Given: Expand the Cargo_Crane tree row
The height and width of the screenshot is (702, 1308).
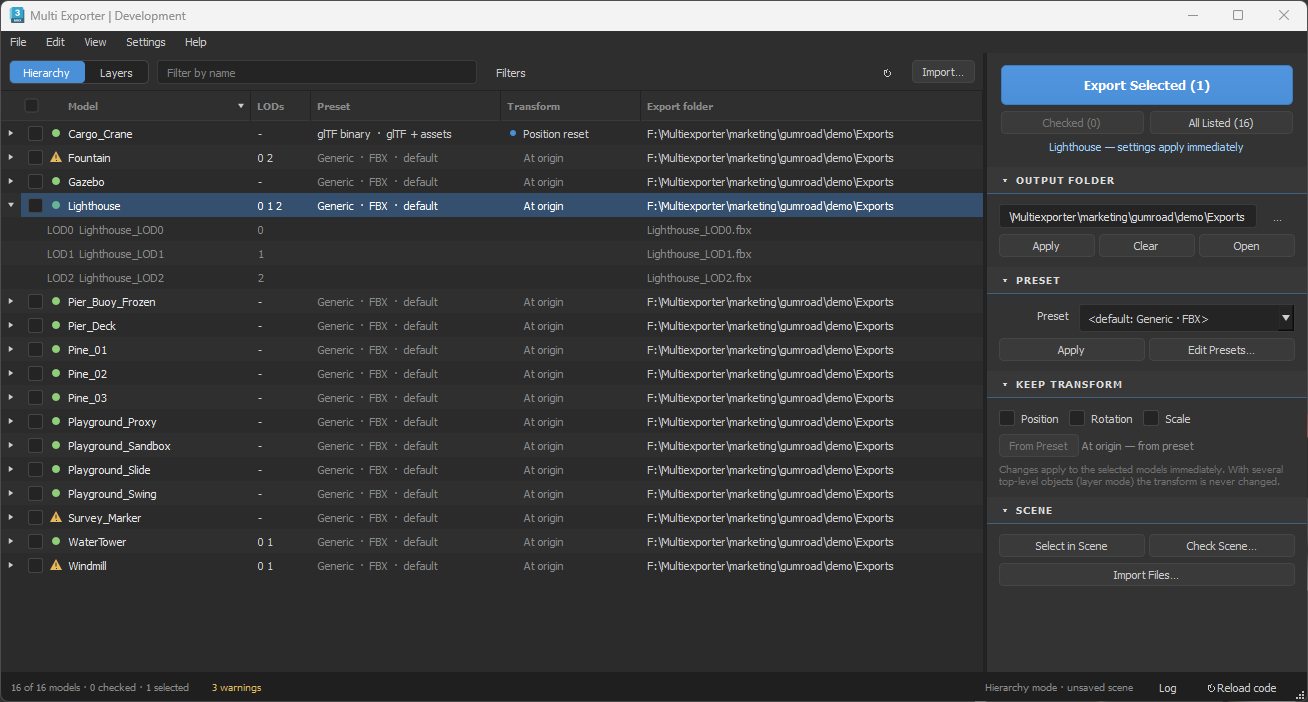Looking at the screenshot, I should click(x=11, y=134).
